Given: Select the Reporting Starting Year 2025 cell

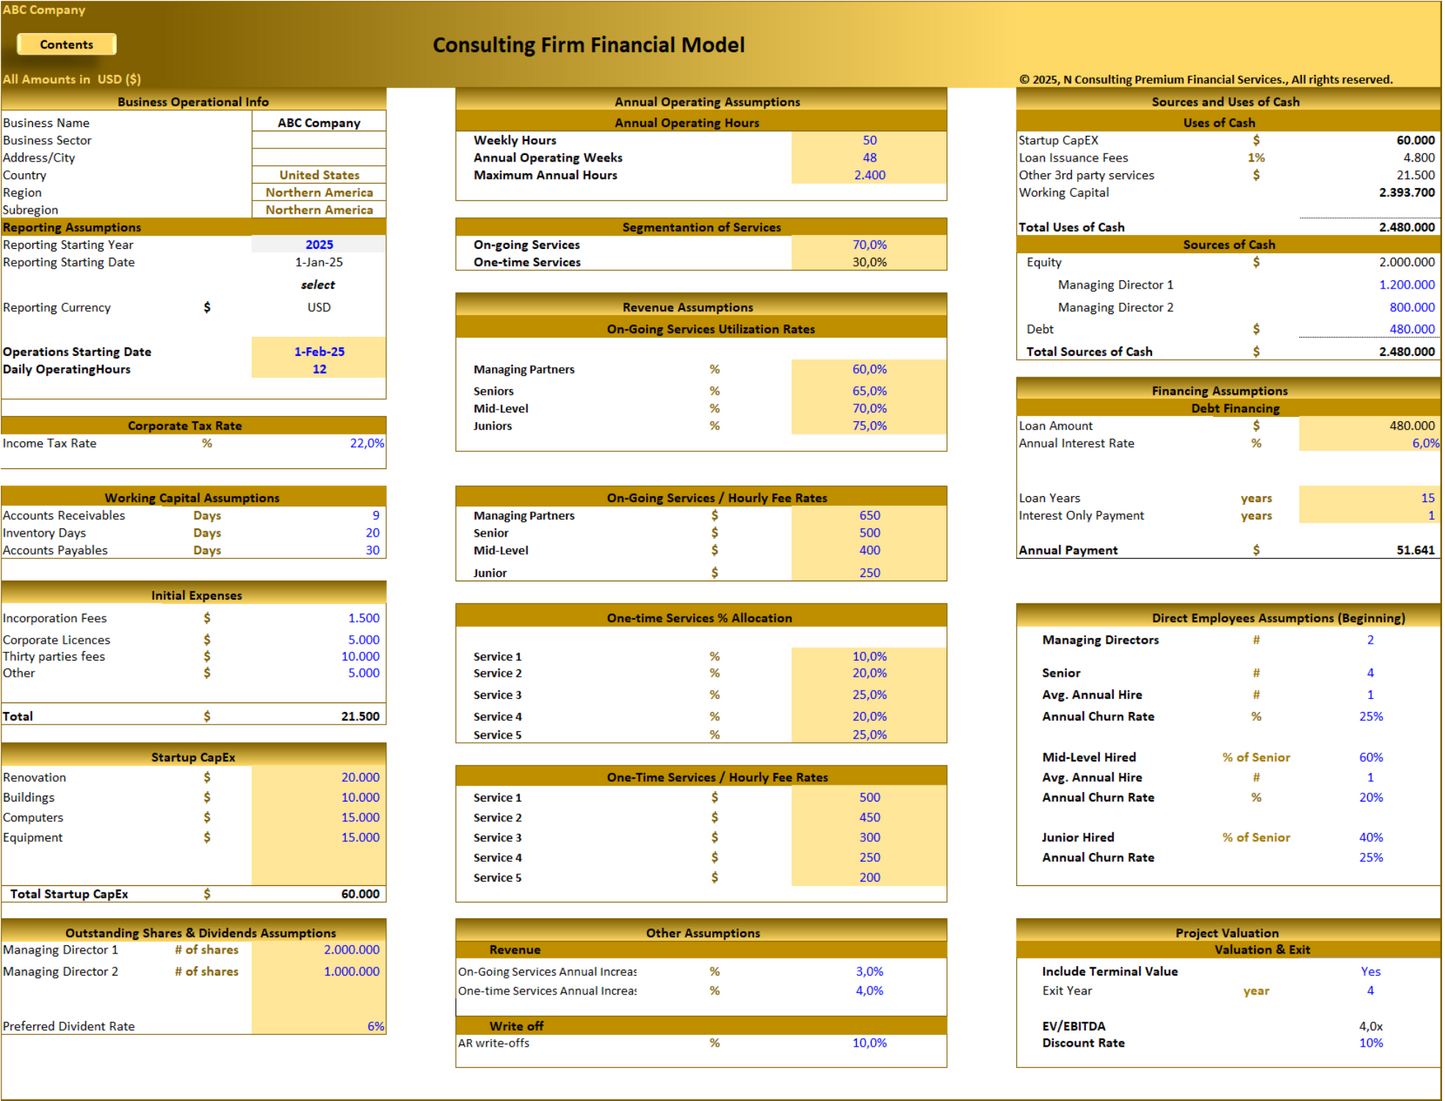Looking at the screenshot, I should (319, 245).
